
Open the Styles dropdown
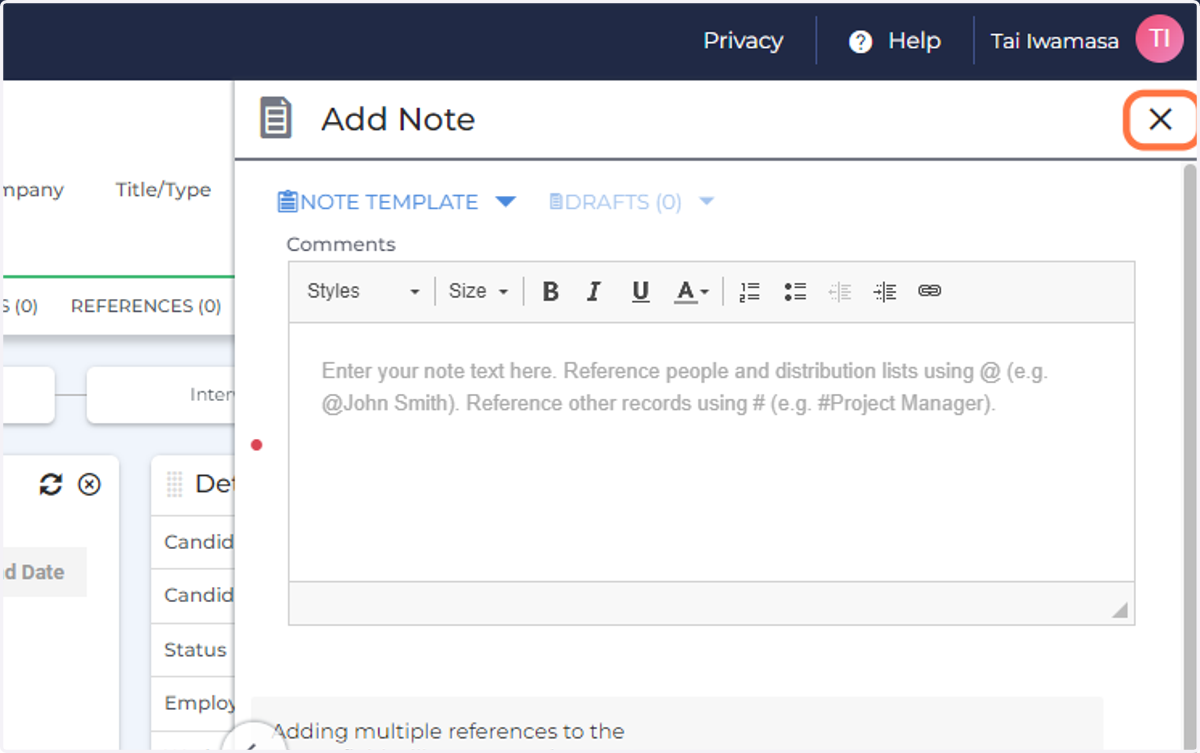tap(363, 292)
